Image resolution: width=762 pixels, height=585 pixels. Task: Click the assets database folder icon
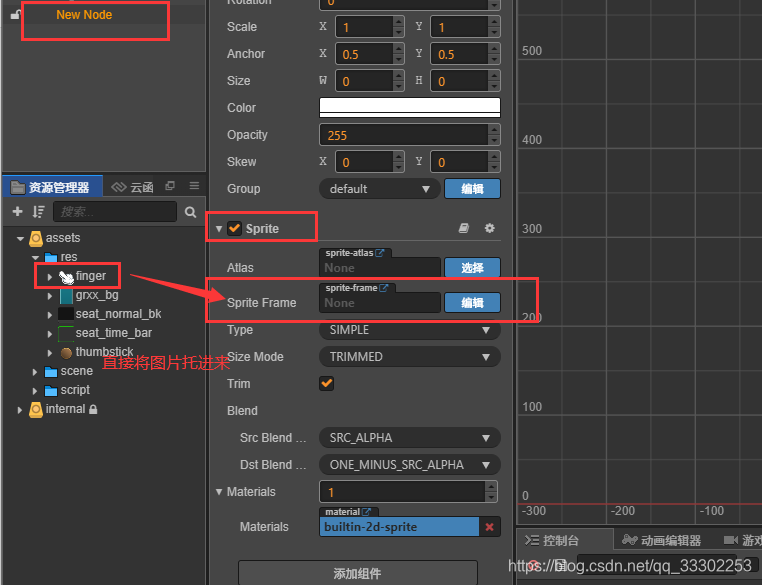click(36, 238)
